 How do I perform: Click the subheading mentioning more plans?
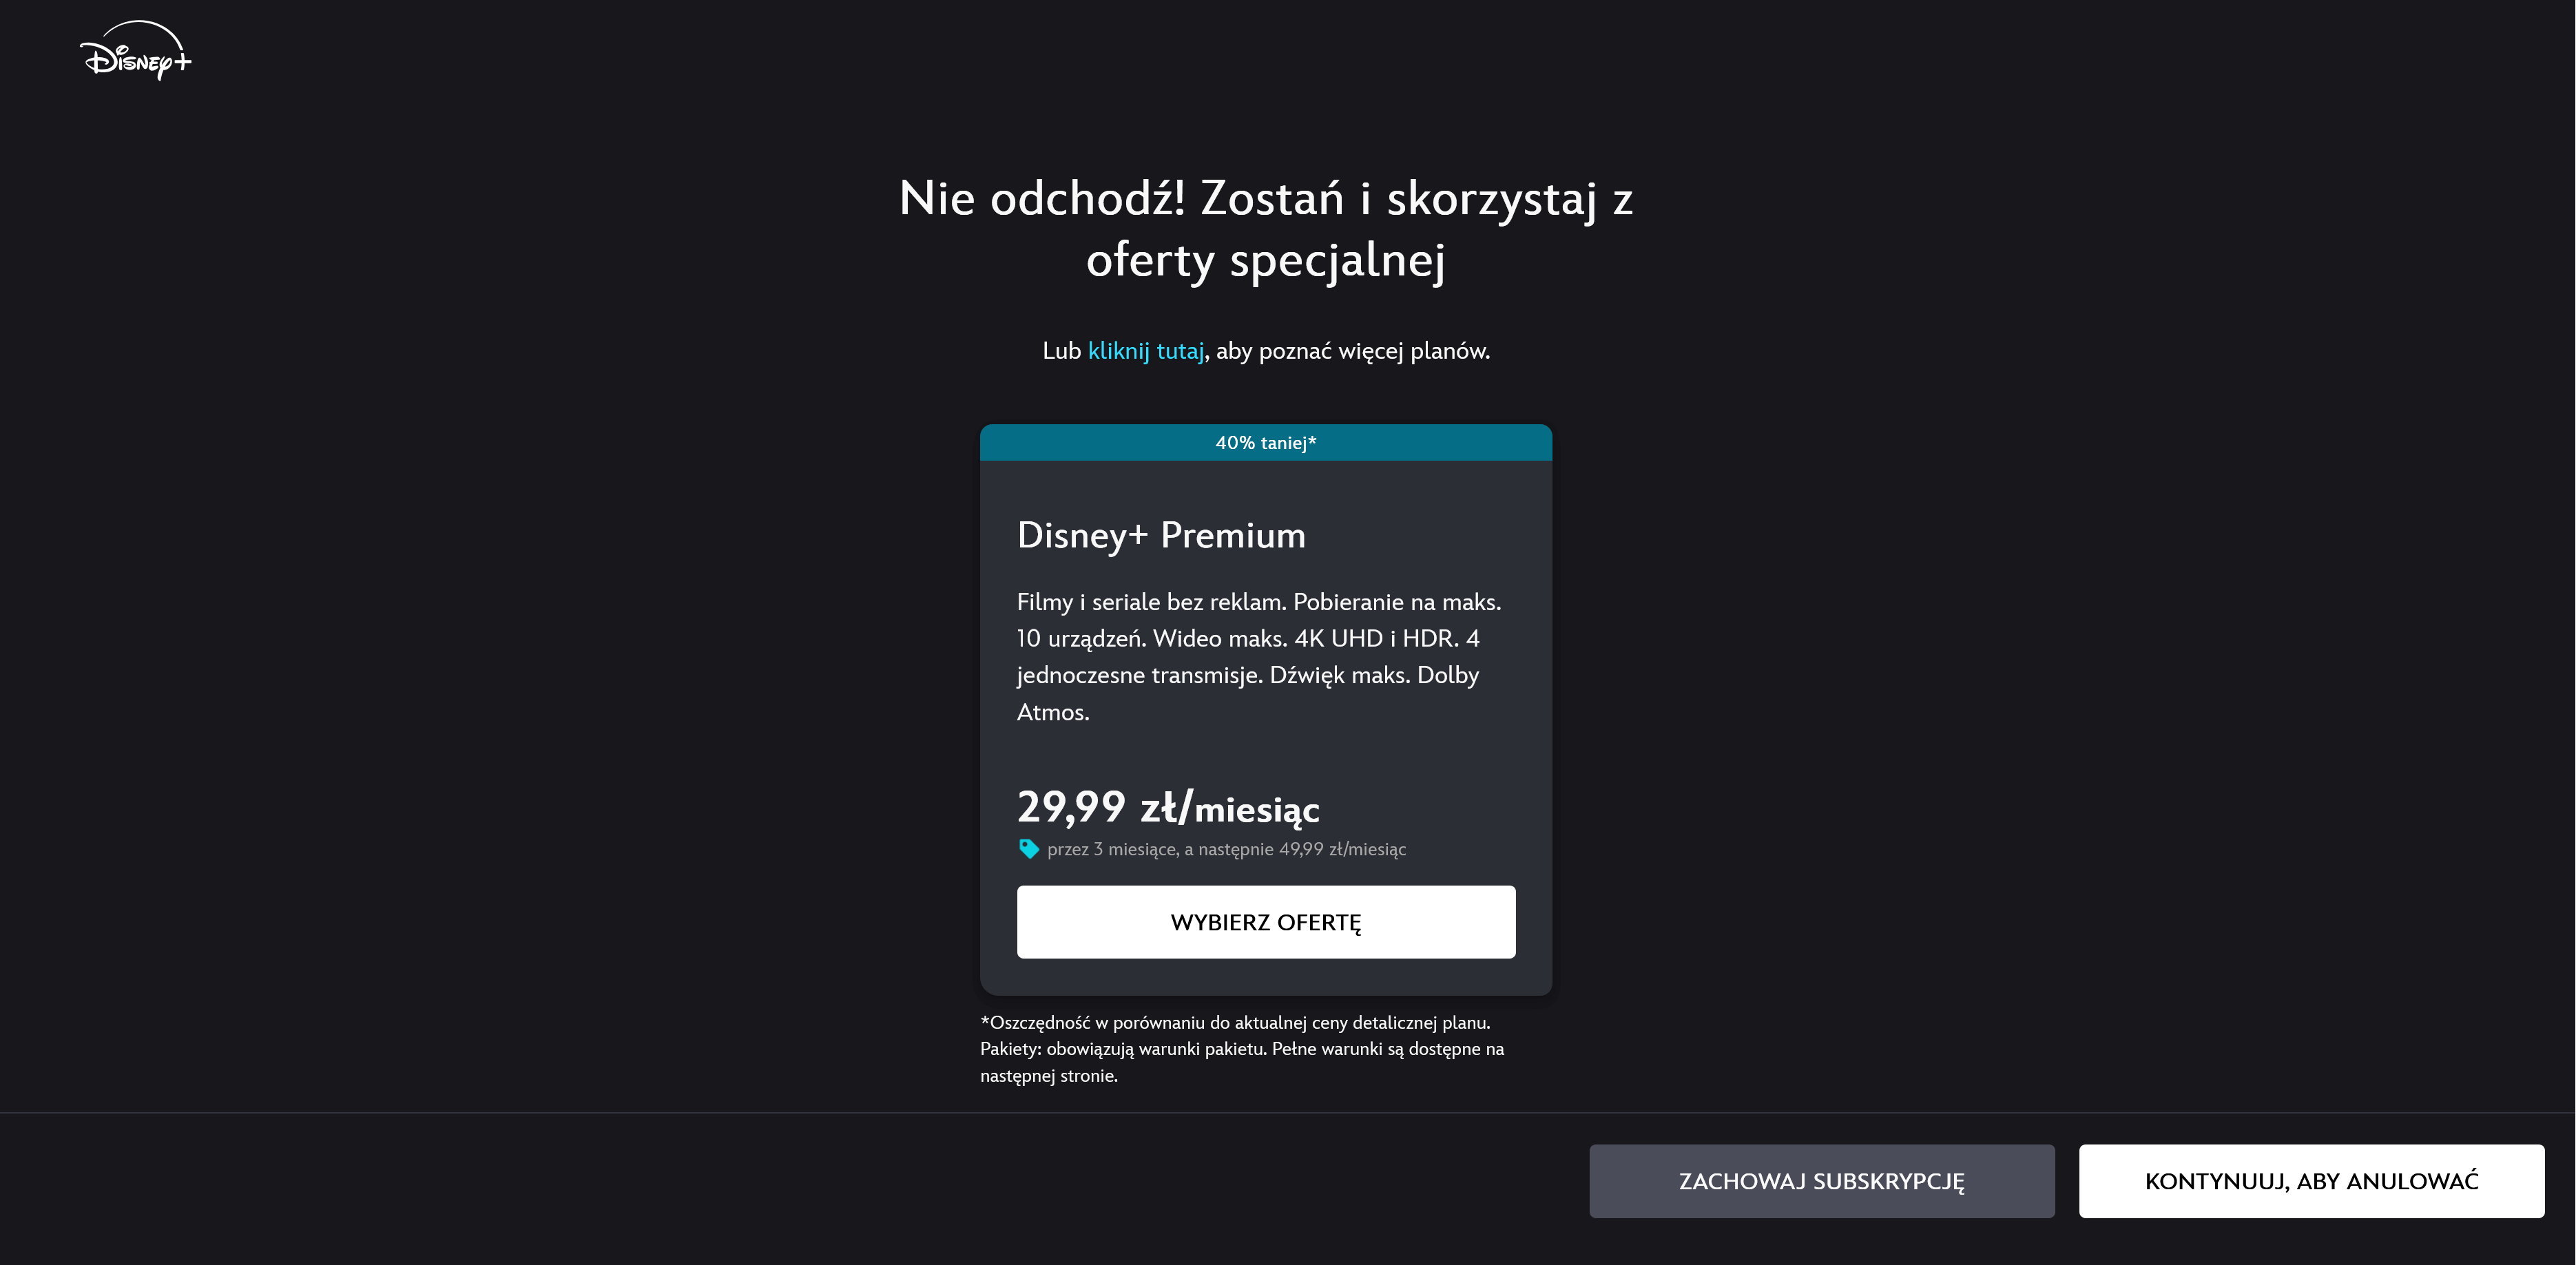click(x=1265, y=351)
